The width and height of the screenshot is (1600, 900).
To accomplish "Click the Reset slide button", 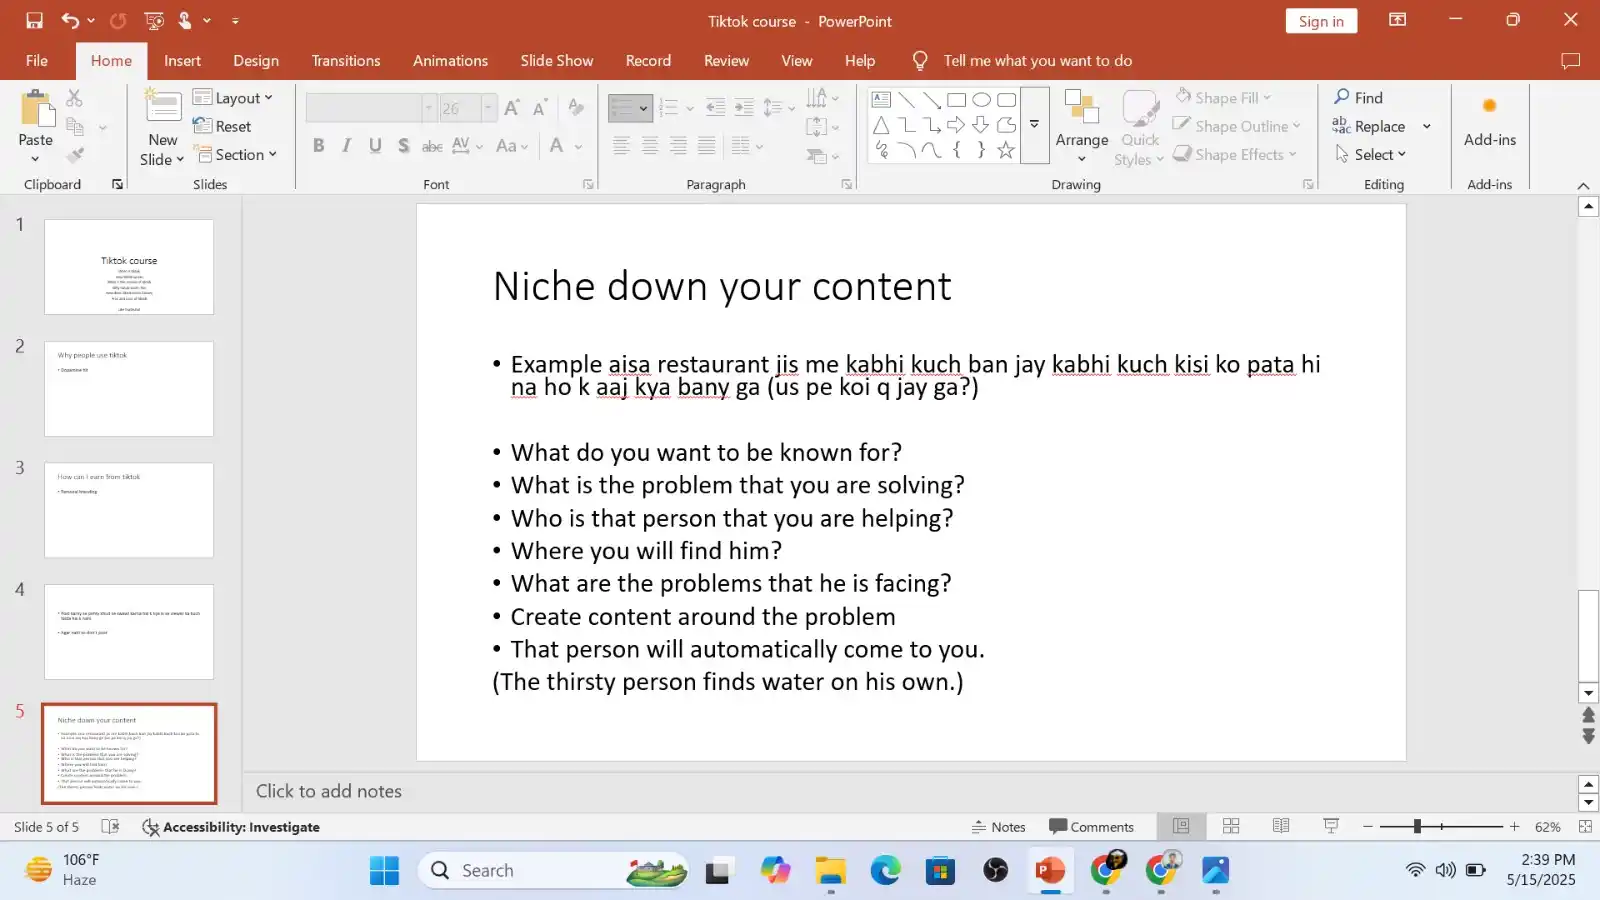I will [222, 126].
